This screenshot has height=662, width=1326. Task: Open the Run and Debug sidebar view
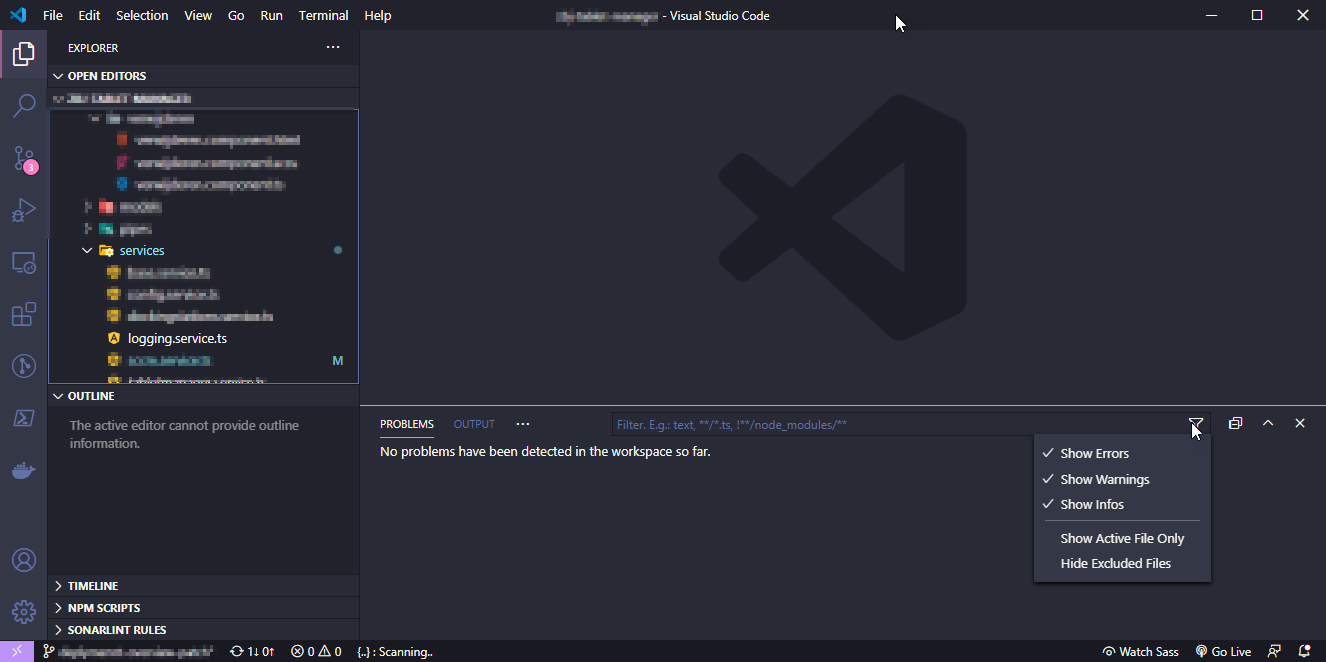click(24, 210)
